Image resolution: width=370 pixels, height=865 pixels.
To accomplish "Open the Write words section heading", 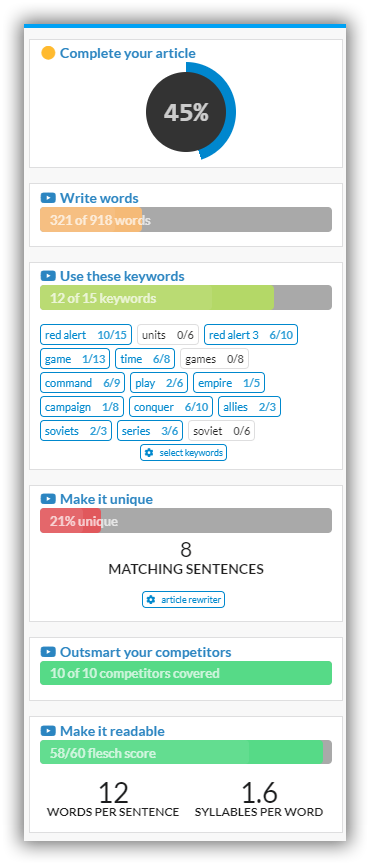I will [99, 198].
